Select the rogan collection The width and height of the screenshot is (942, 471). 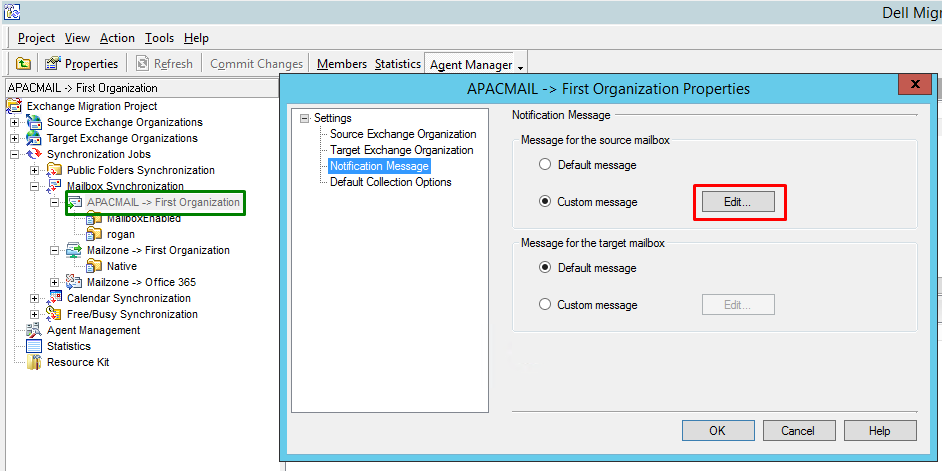[x=121, y=234]
